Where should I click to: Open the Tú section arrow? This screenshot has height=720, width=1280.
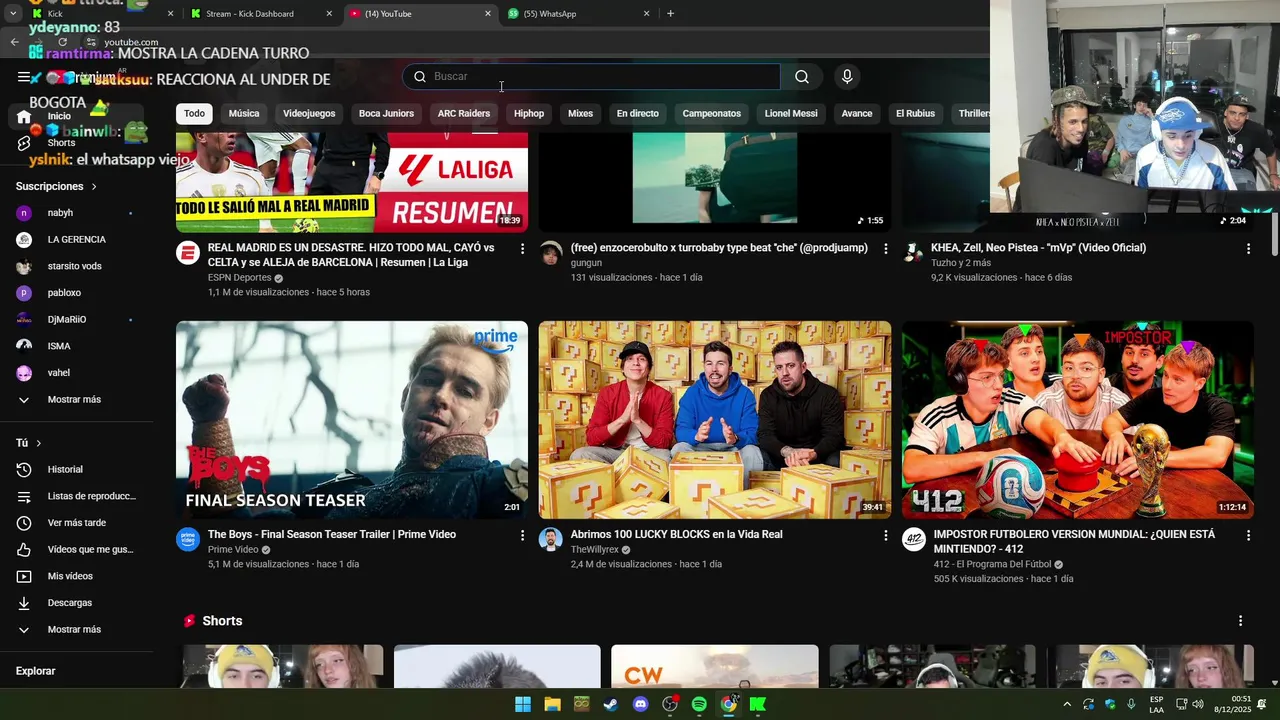tap(39, 443)
